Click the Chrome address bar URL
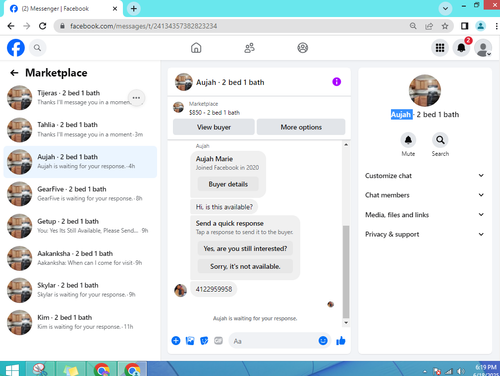 point(143,26)
